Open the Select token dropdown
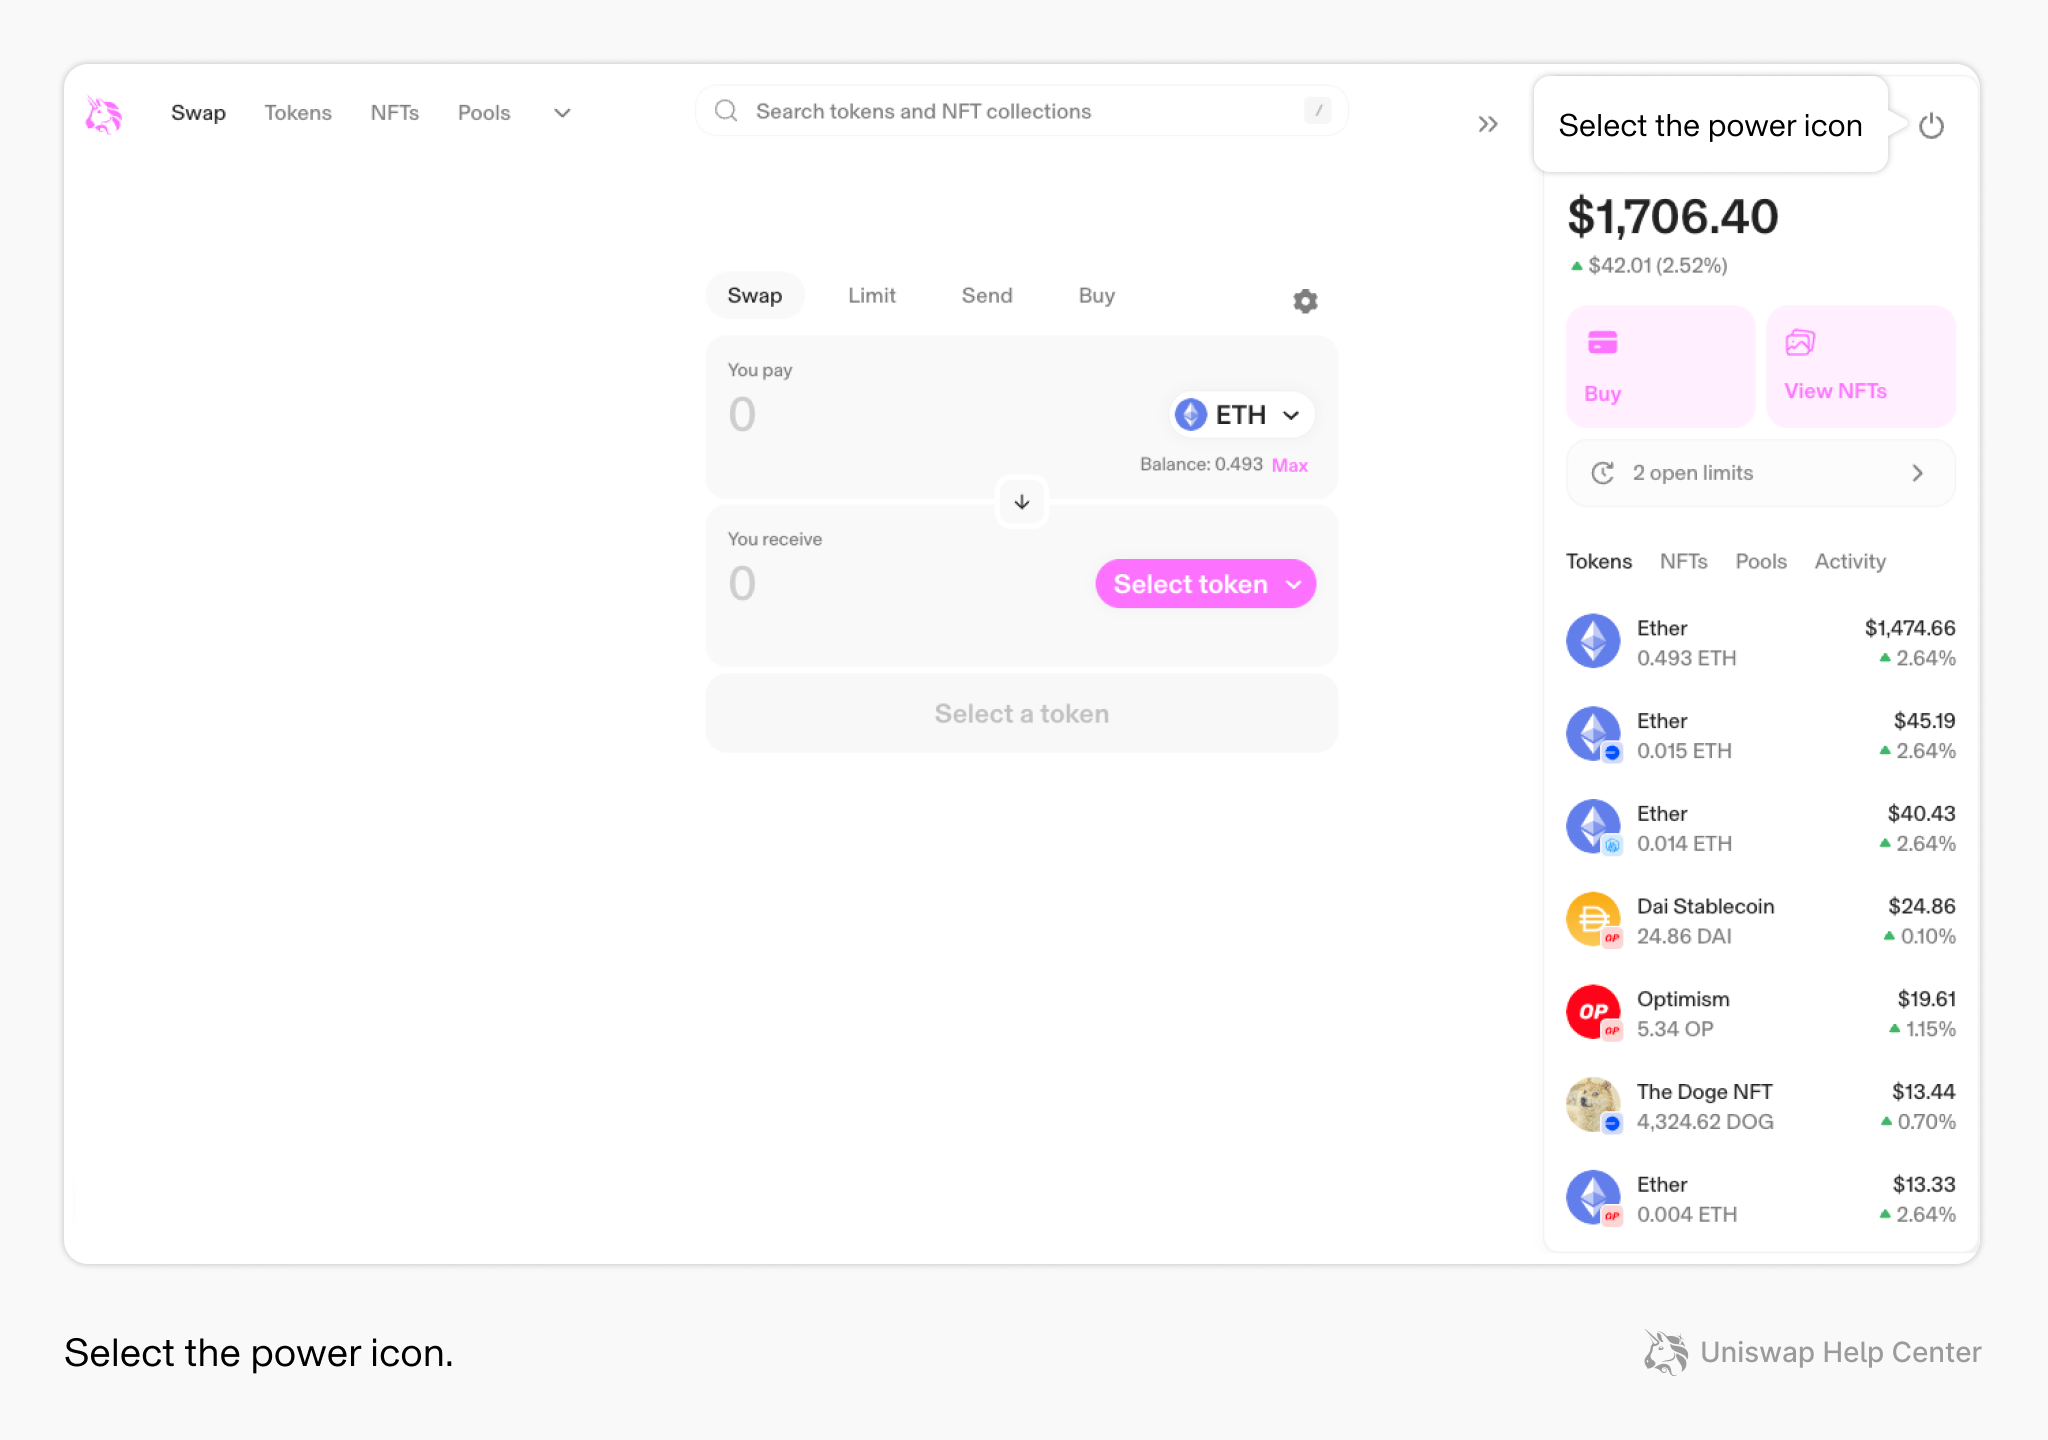The height and width of the screenshot is (1440, 2048). coord(1205,584)
